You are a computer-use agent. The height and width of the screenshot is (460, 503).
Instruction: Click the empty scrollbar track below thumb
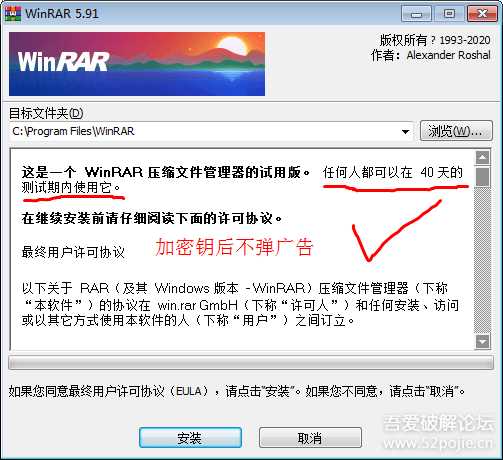tap(482, 260)
